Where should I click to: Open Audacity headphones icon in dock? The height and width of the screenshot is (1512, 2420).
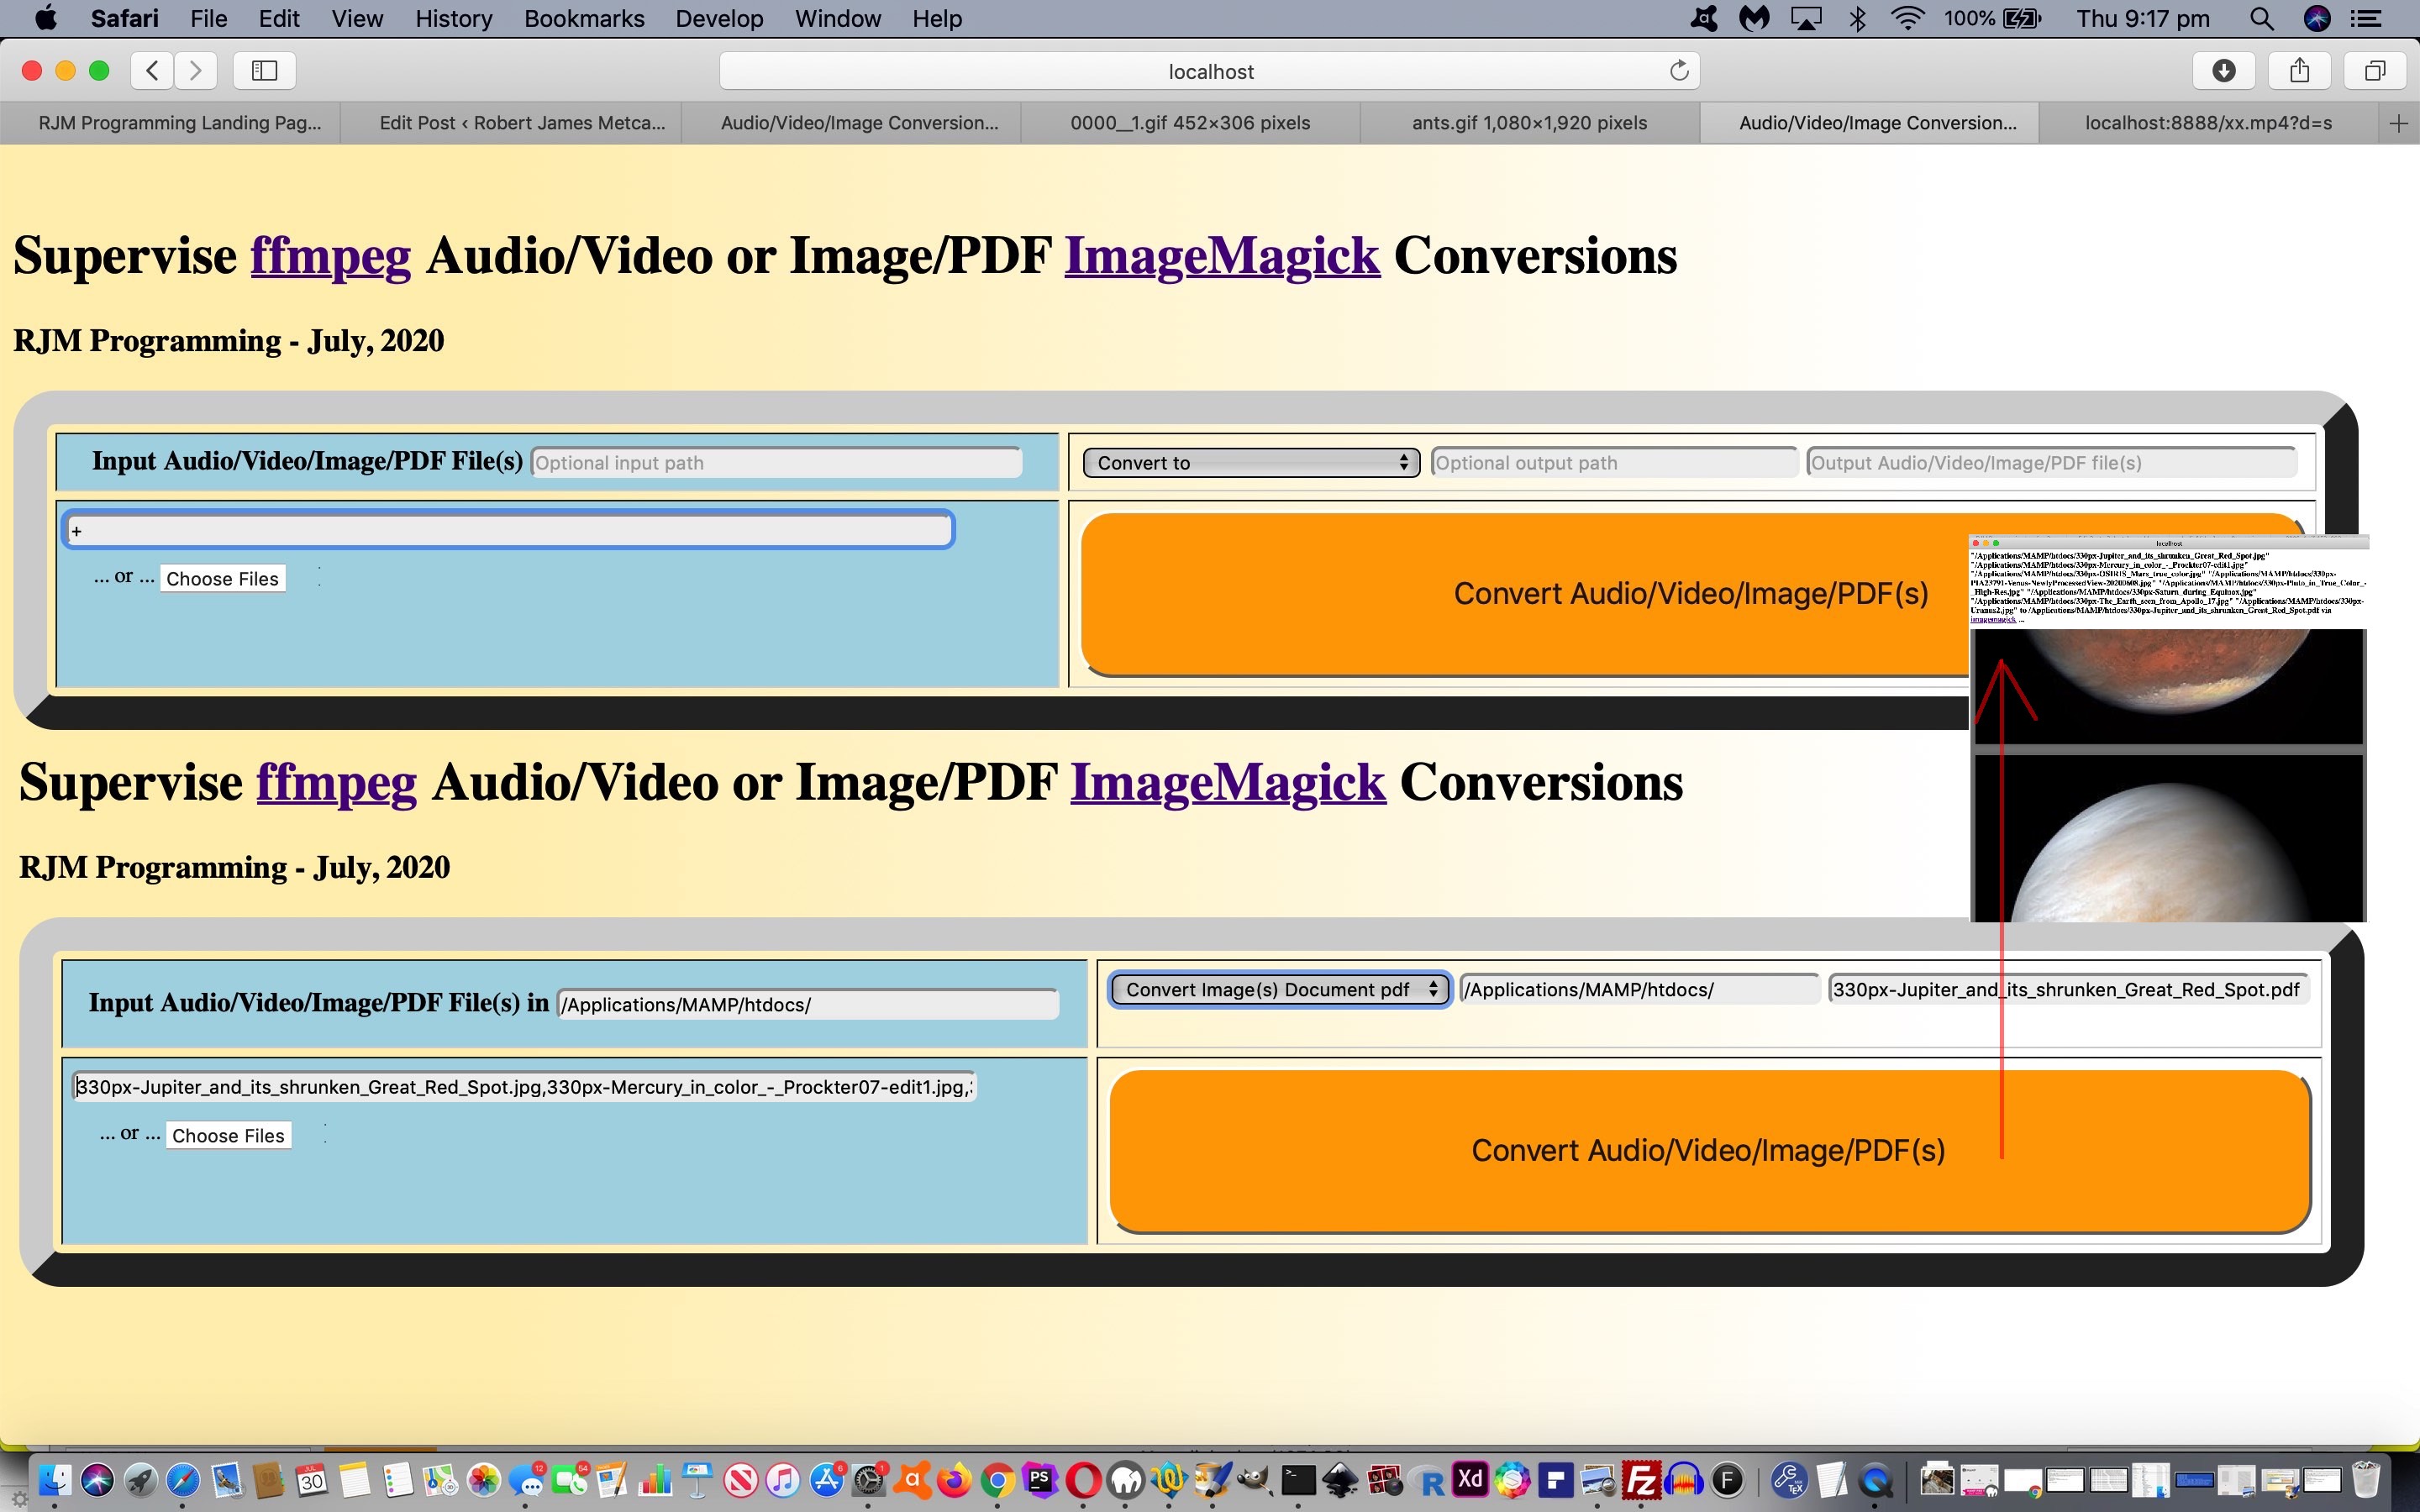tap(1684, 1479)
